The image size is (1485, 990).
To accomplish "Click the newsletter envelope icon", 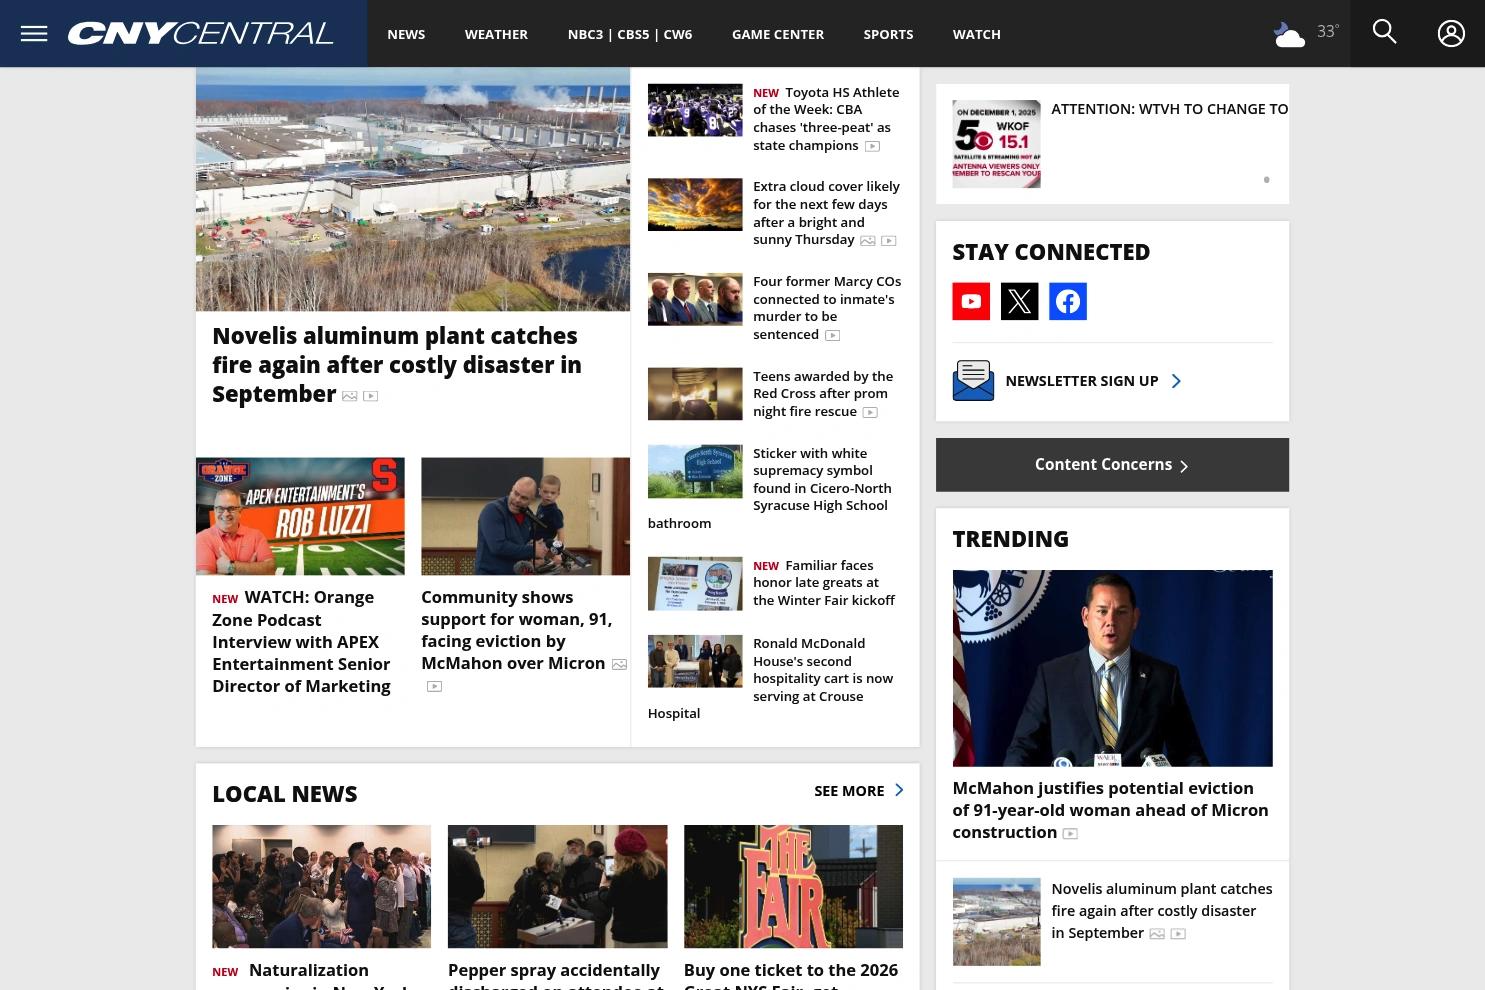I will click(x=973, y=381).
